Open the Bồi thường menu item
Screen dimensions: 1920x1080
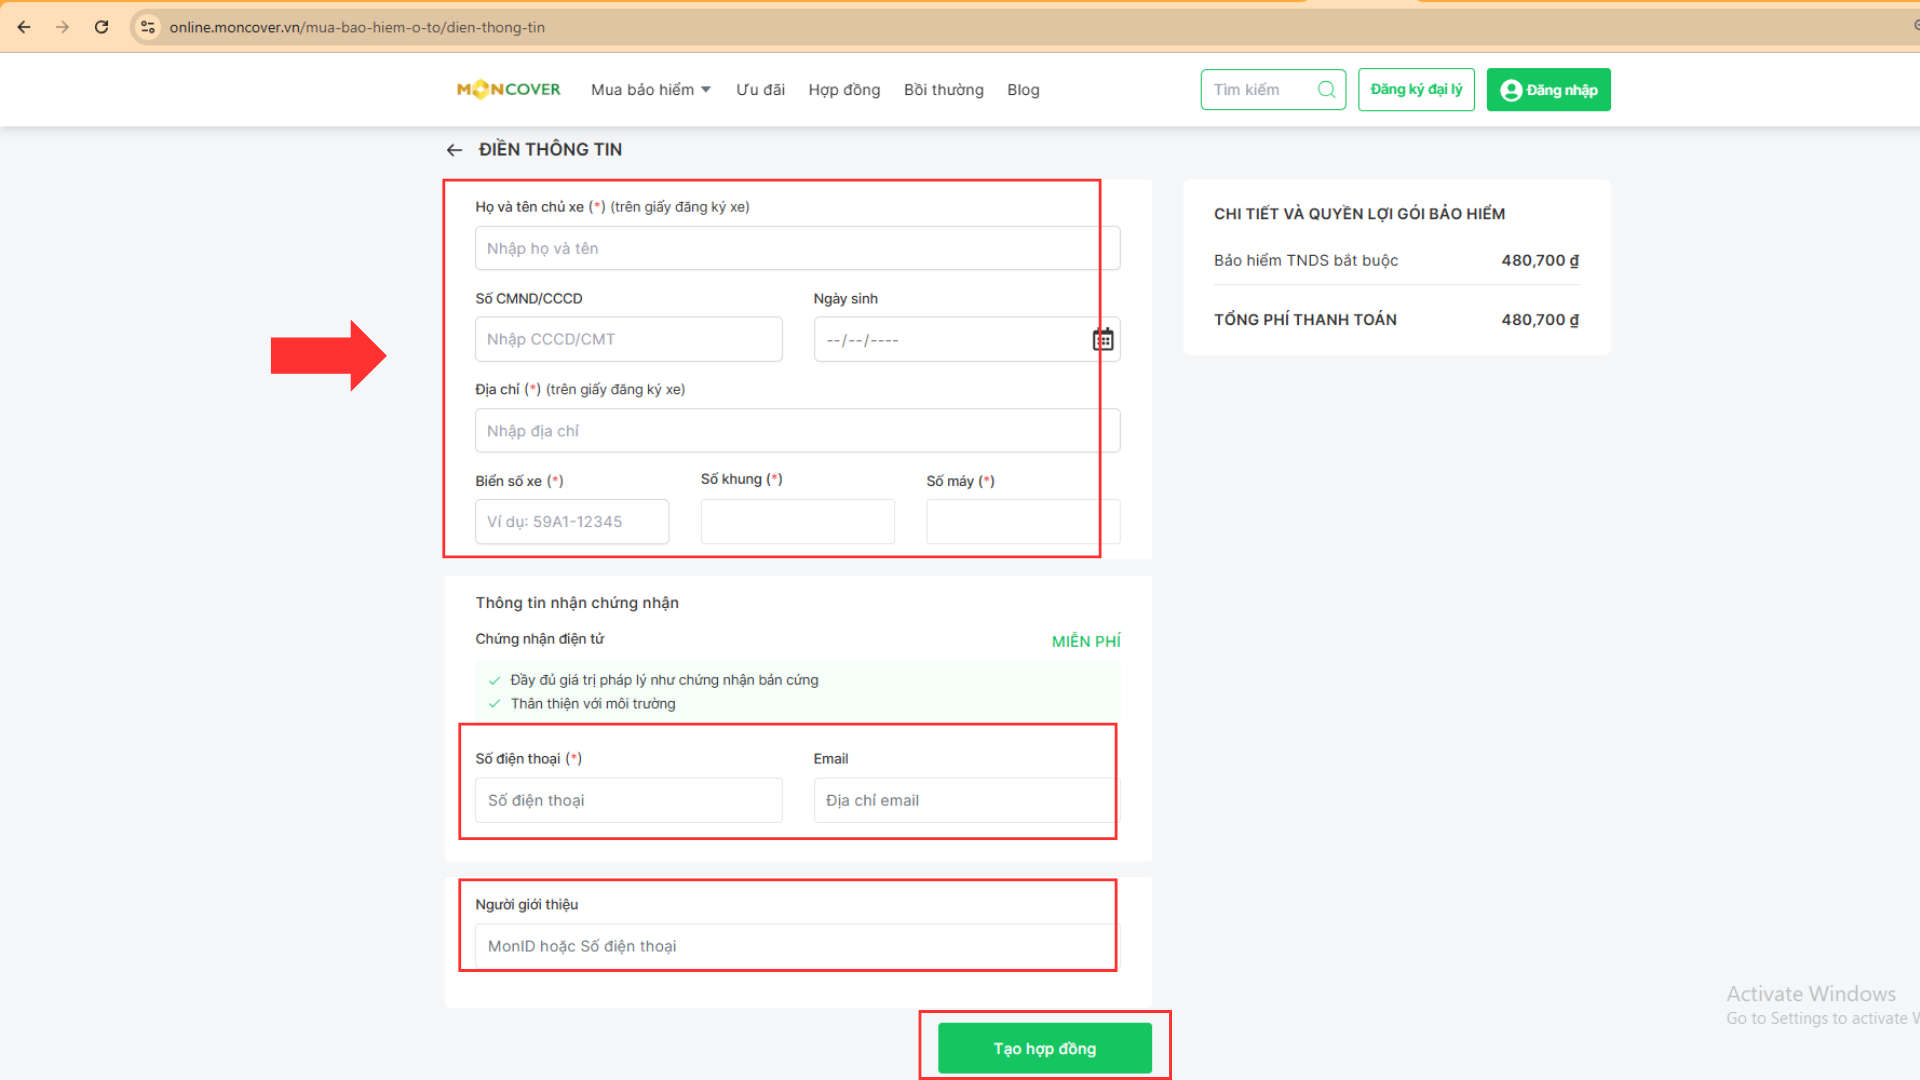pos(943,90)
